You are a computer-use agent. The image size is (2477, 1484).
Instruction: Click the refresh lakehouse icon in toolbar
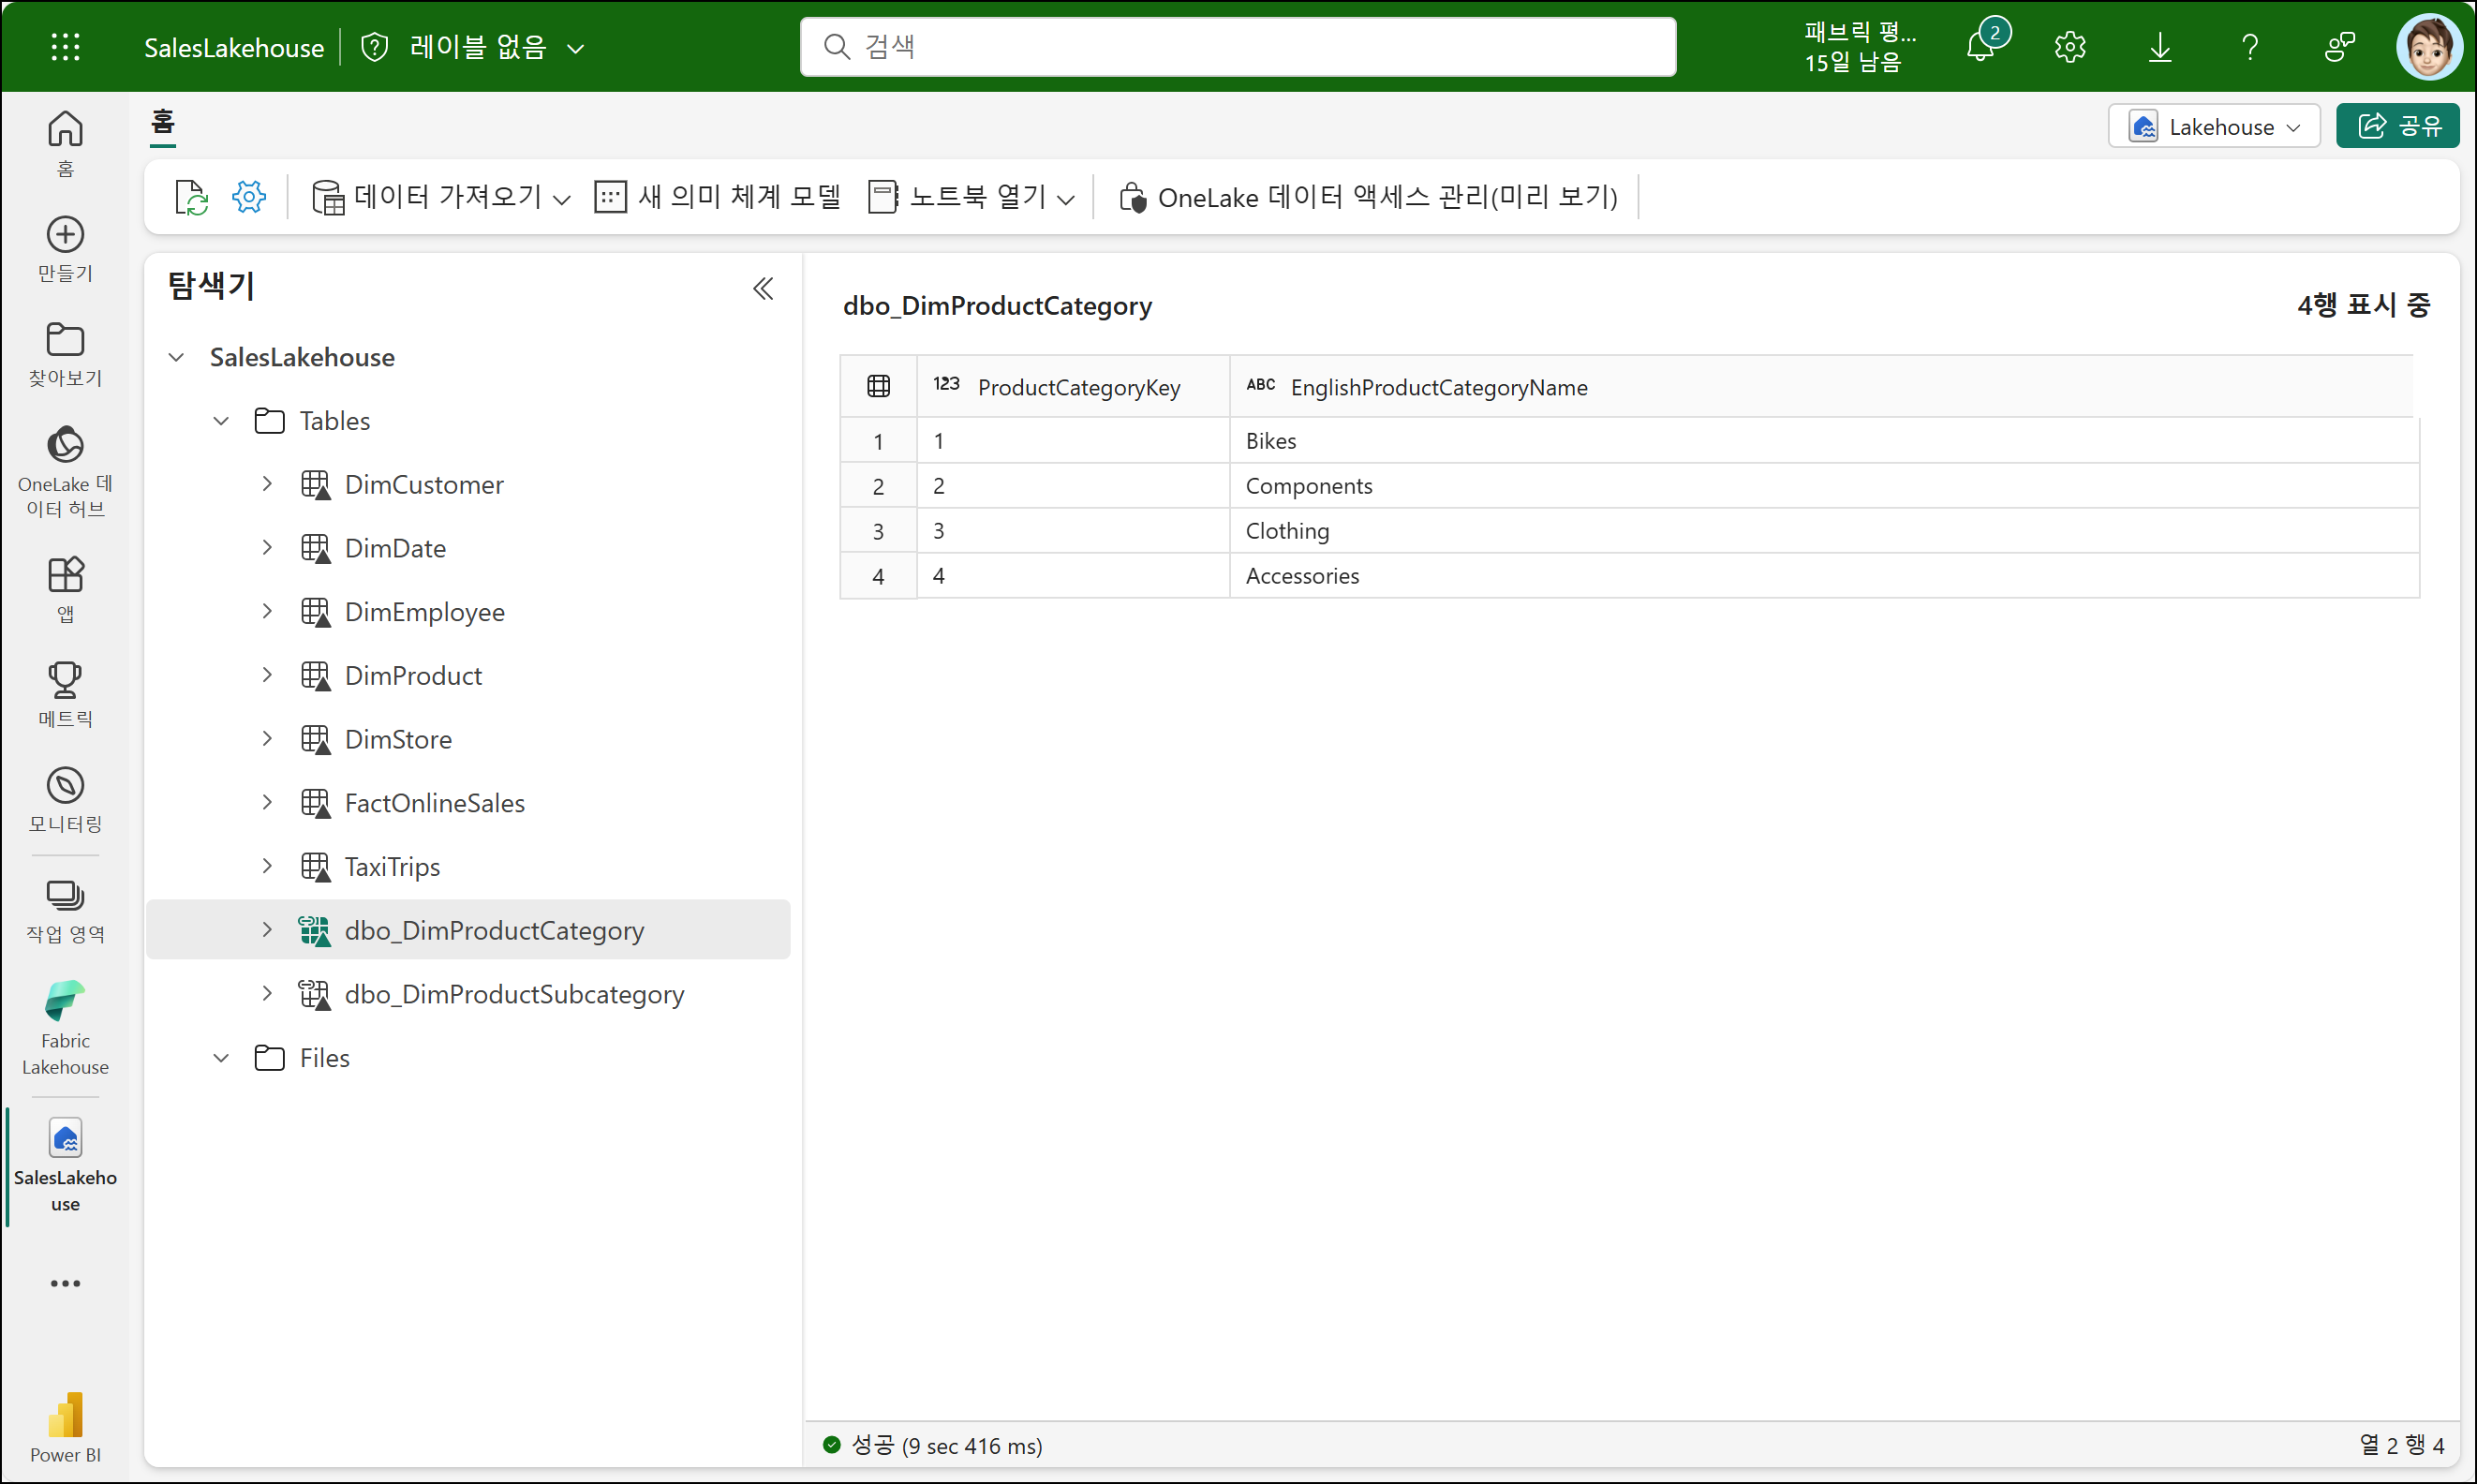point(190,197)
